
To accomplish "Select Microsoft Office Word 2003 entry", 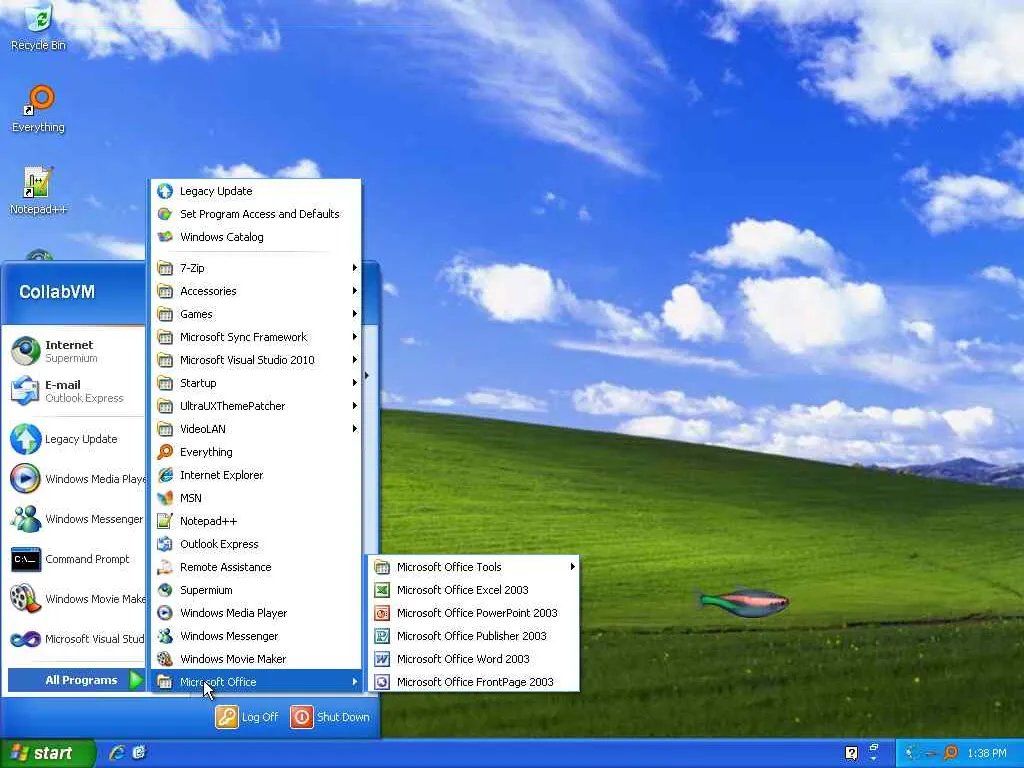I will pyautogui.click(x=474, y=658).
